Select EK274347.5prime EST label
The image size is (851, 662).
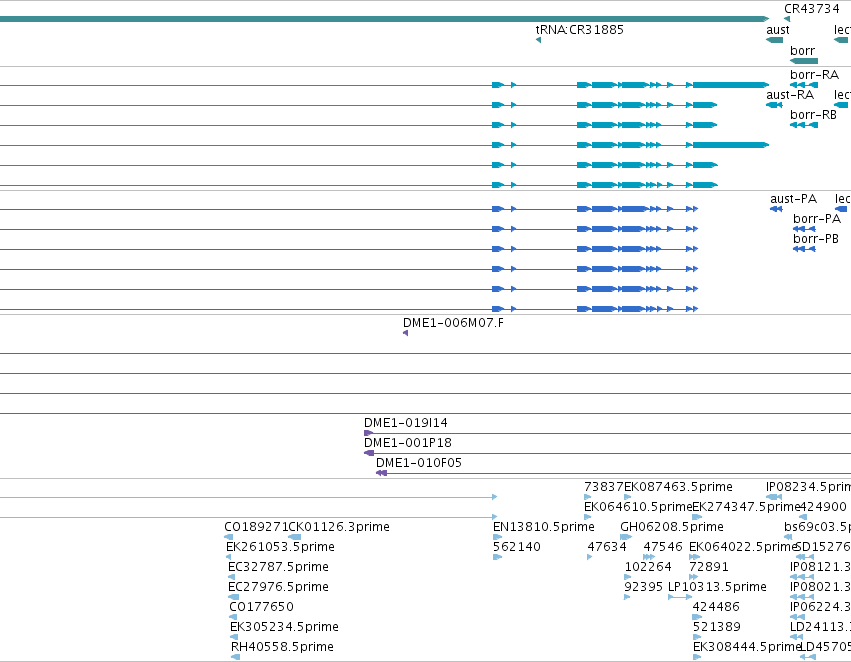(746, 507)
